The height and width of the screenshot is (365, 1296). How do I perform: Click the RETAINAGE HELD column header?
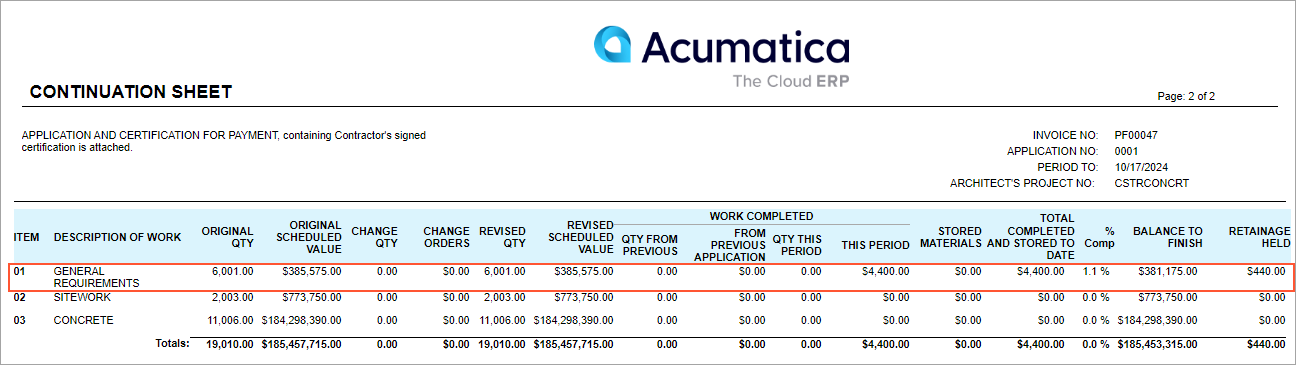1259,237
